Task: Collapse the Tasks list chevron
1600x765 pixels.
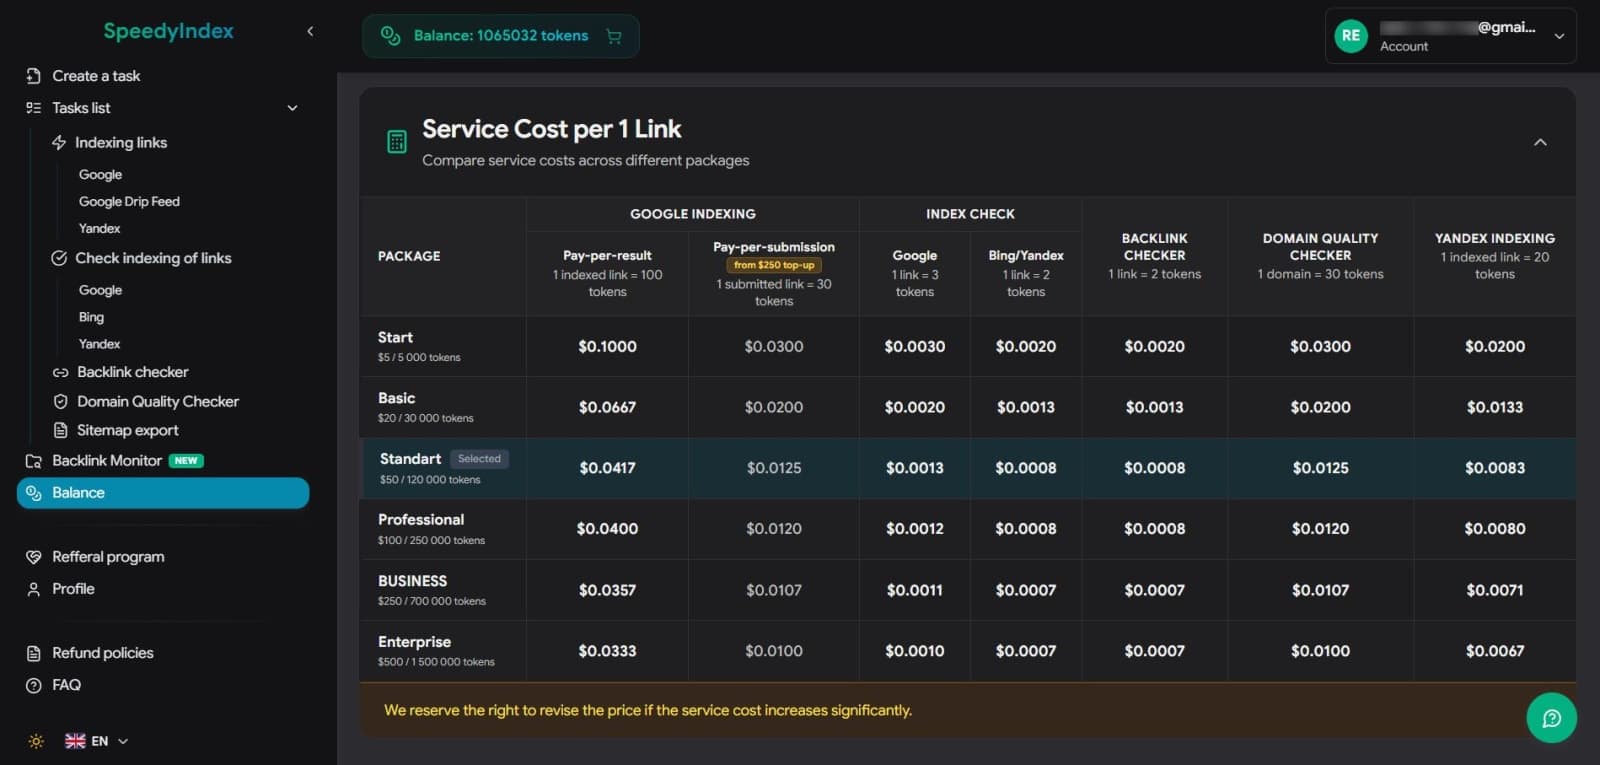Action: 292,108
